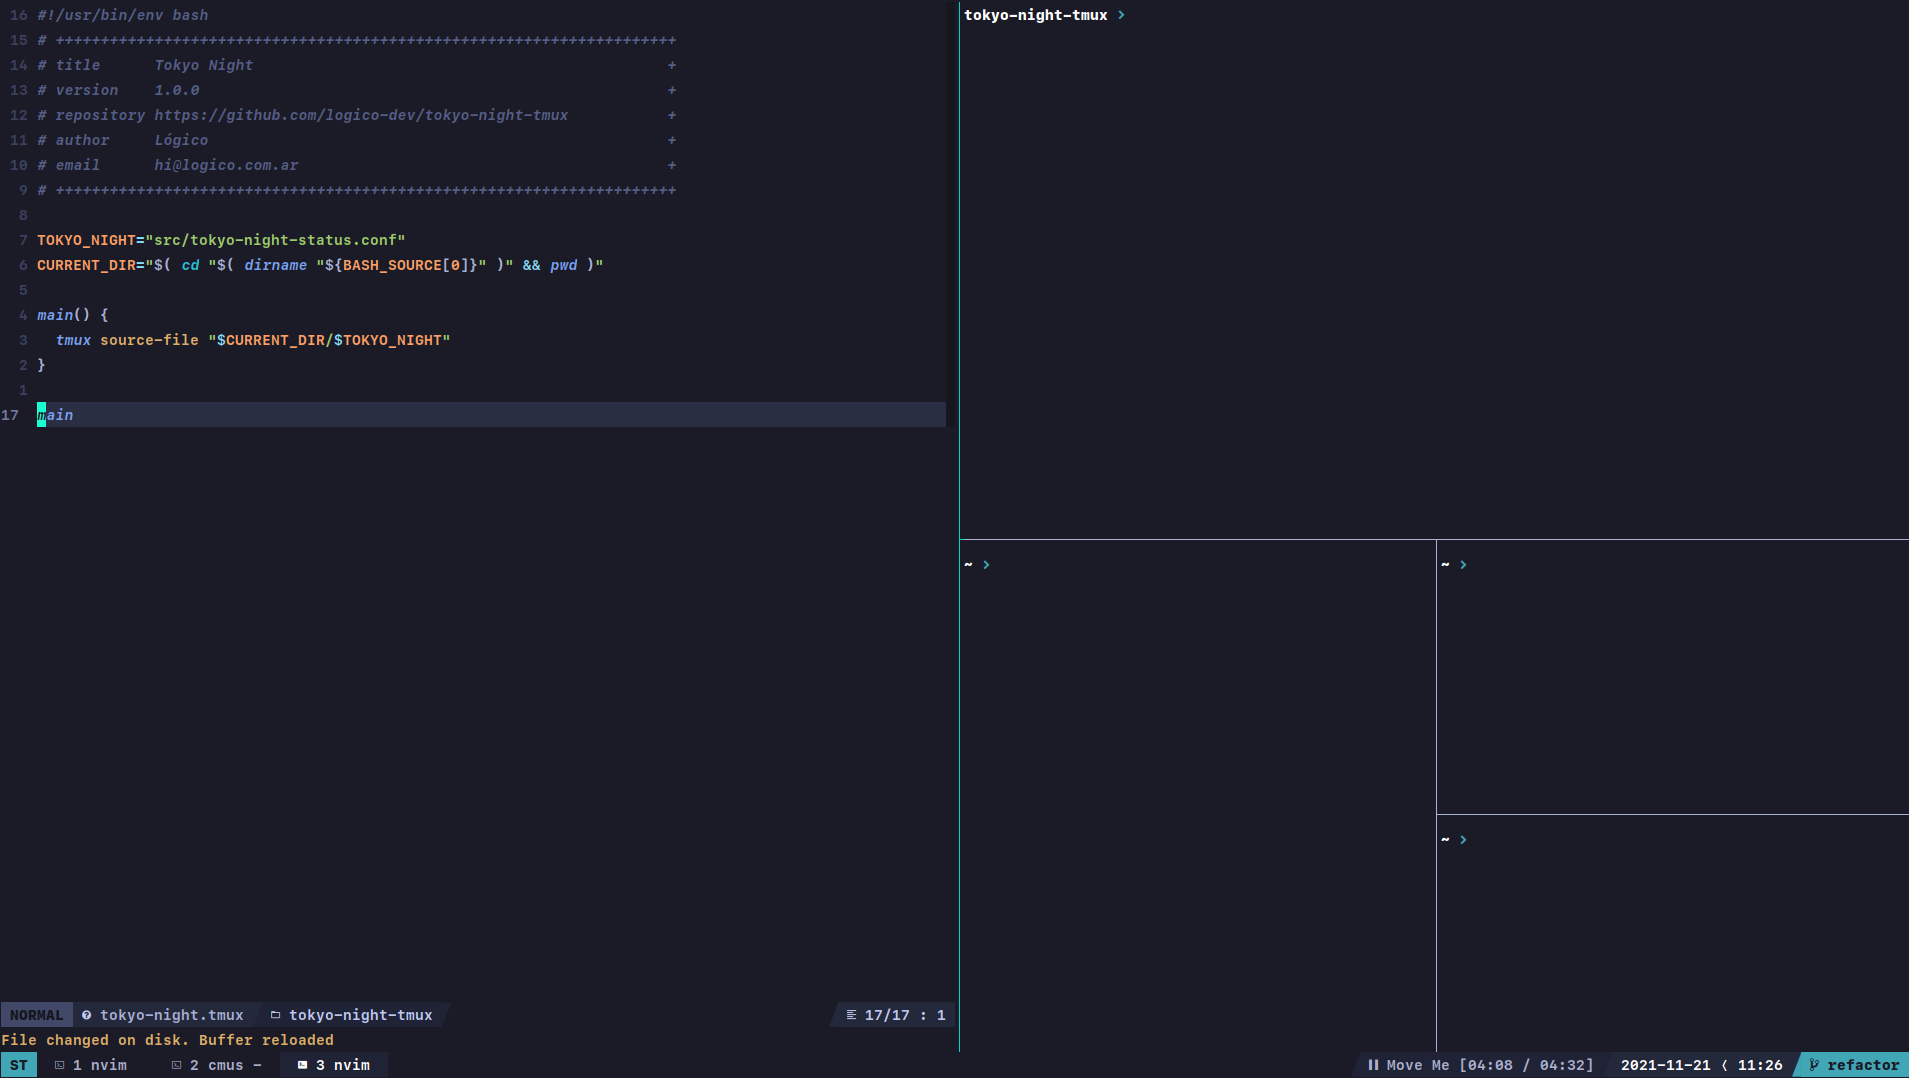1909x1078 pixels.
Task: Click terminal icon of window 3 nvim
Action: 303,1065
